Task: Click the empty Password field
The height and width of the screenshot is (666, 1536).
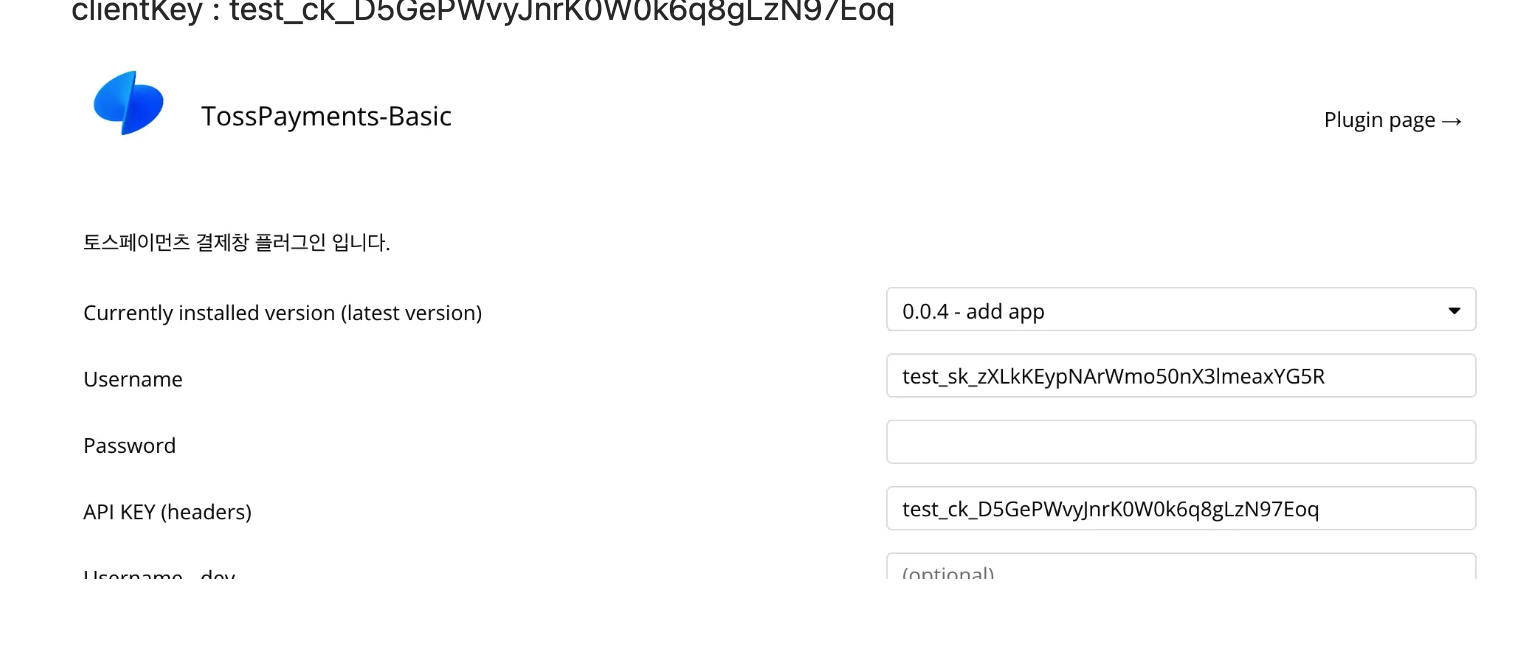Action: pyautogui.click(x=1180, y=442)
